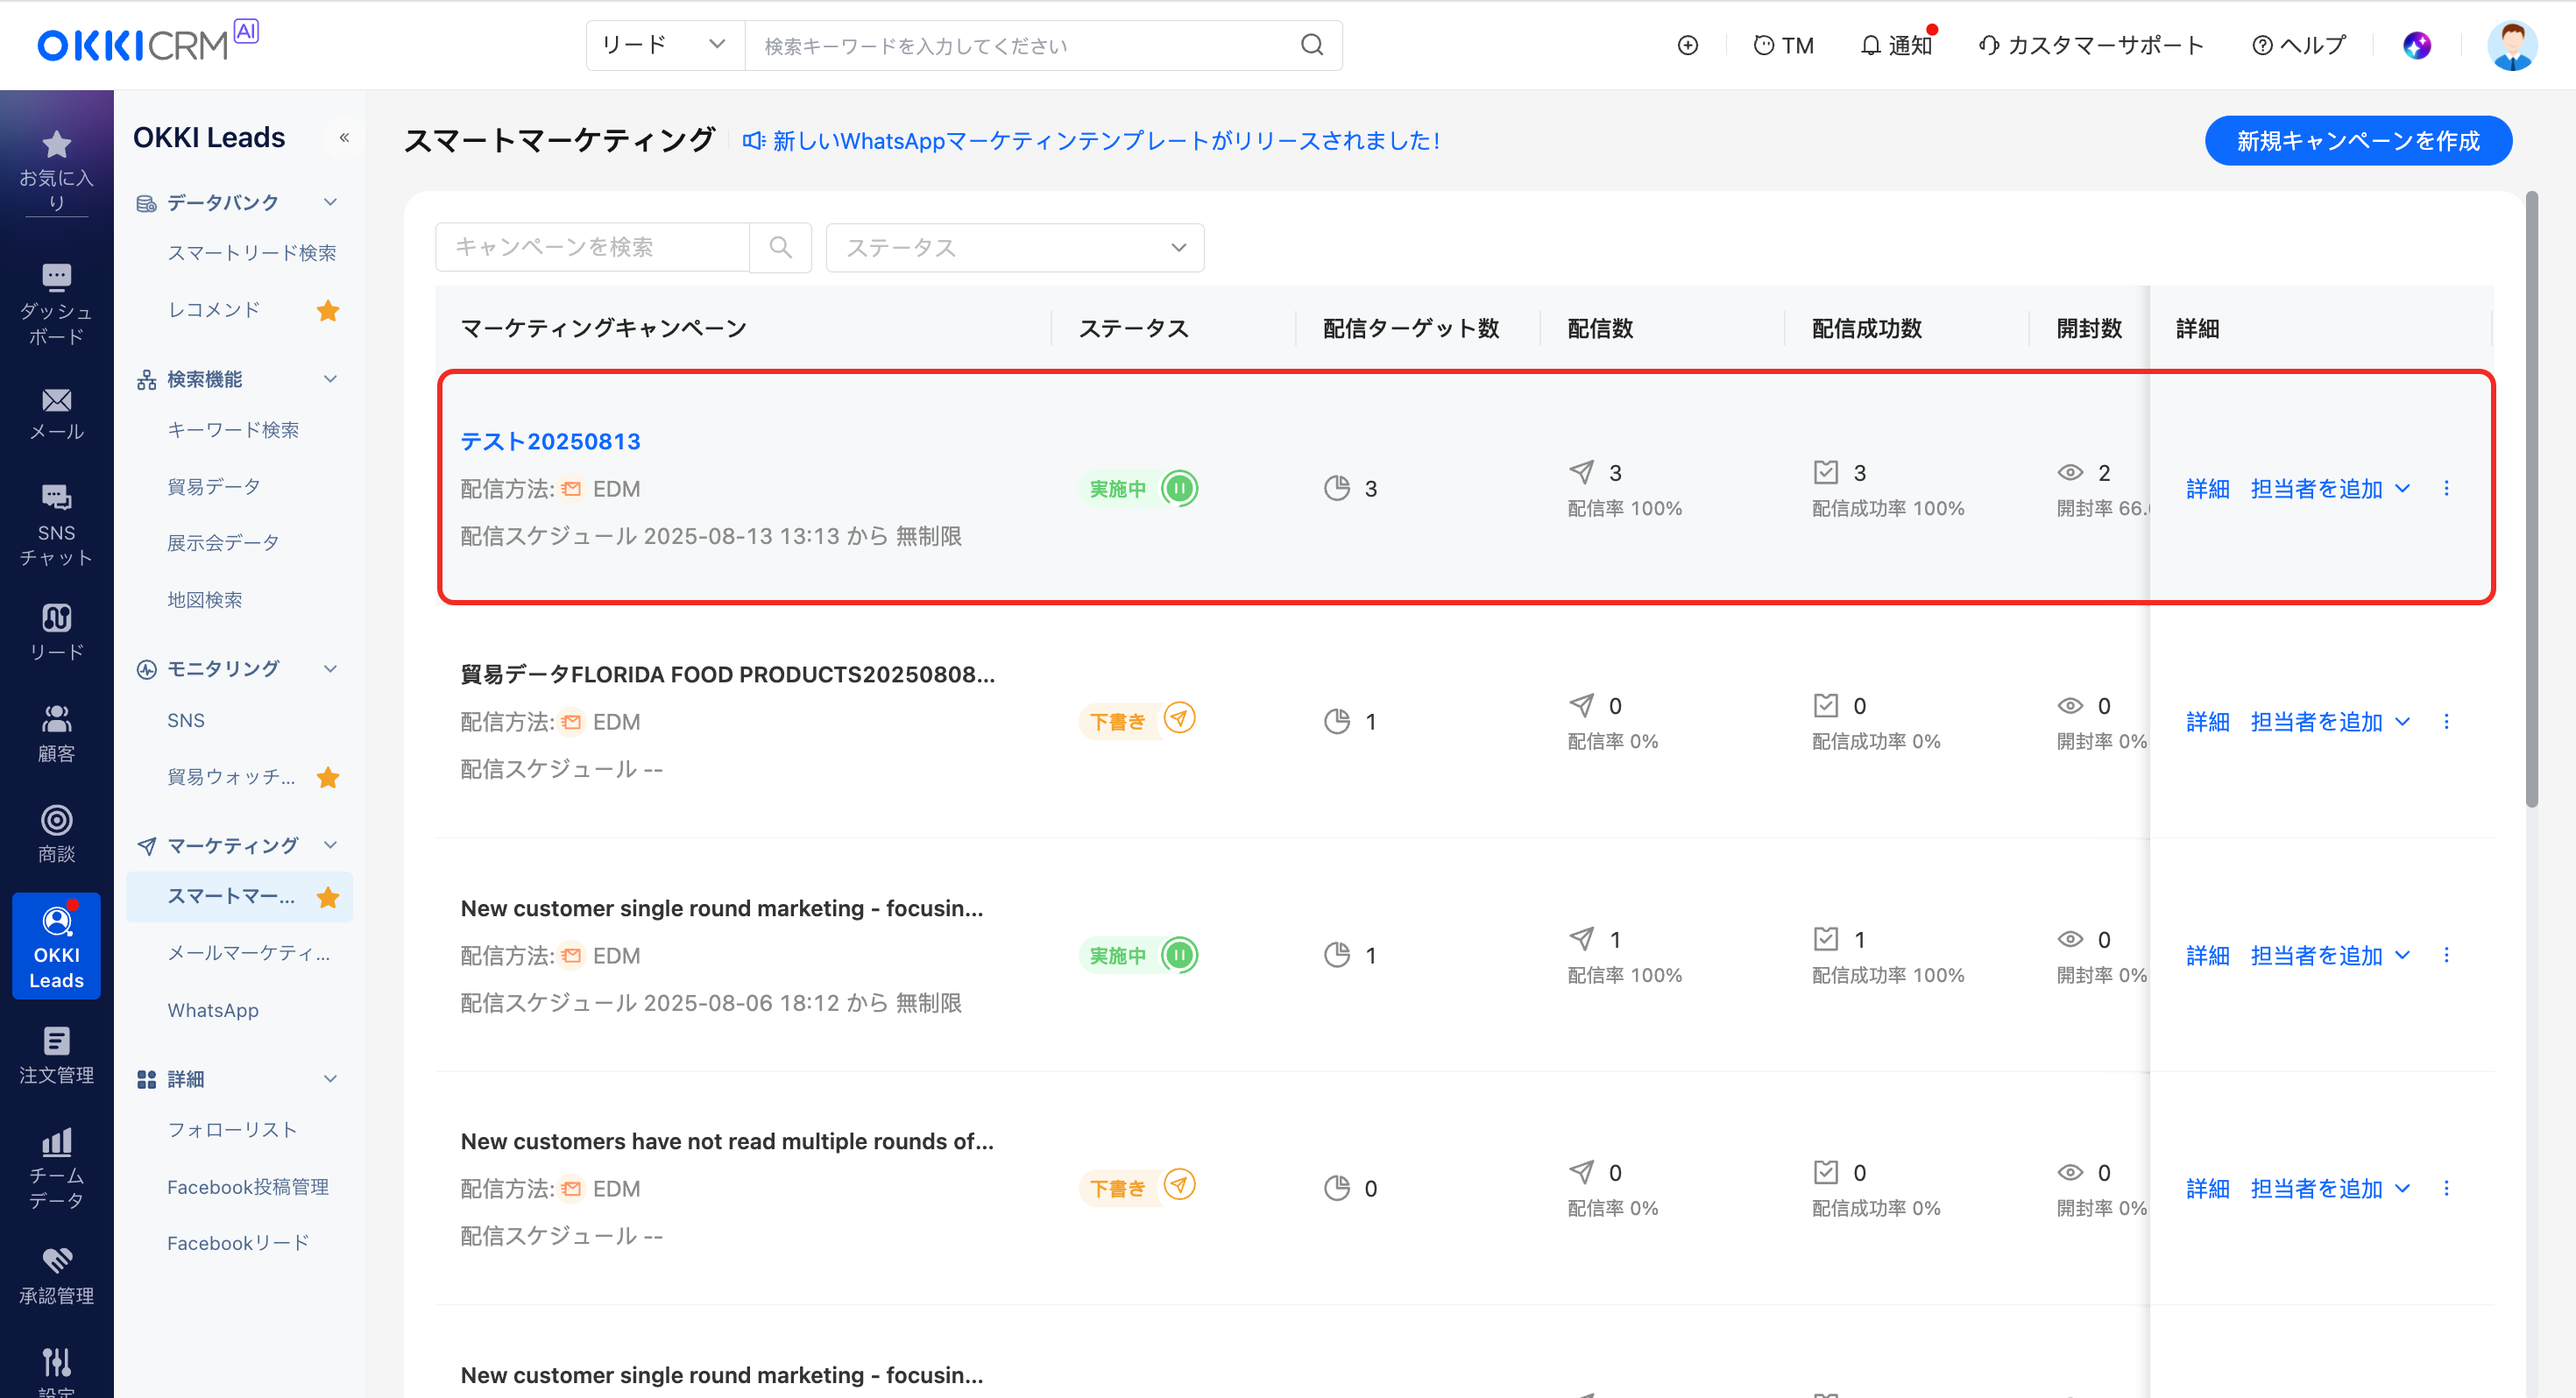The height and width of the screenshot is (1398, 2576).
Task: Pause the テスト20250813 running campaign
Action: click(1180, 488)
